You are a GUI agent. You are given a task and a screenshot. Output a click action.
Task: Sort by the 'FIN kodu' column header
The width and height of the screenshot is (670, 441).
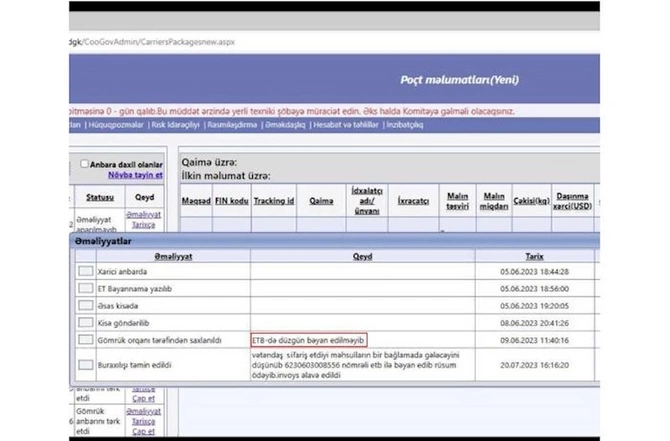[x=232, y=201]
